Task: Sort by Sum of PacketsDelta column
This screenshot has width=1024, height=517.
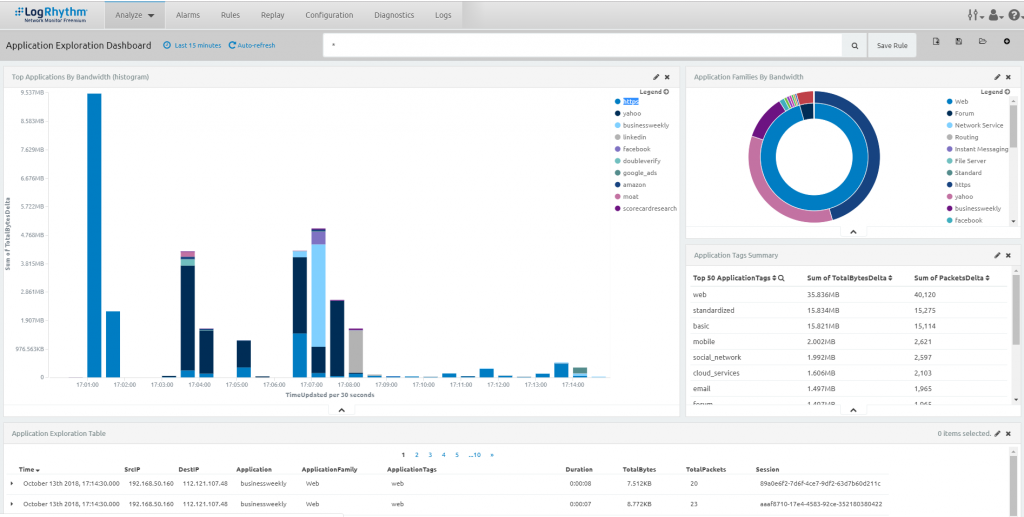Action: coord(952,278)
